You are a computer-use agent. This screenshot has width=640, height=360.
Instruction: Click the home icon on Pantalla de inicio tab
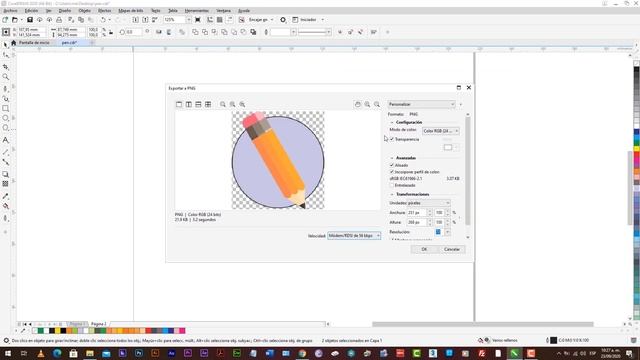14,42
